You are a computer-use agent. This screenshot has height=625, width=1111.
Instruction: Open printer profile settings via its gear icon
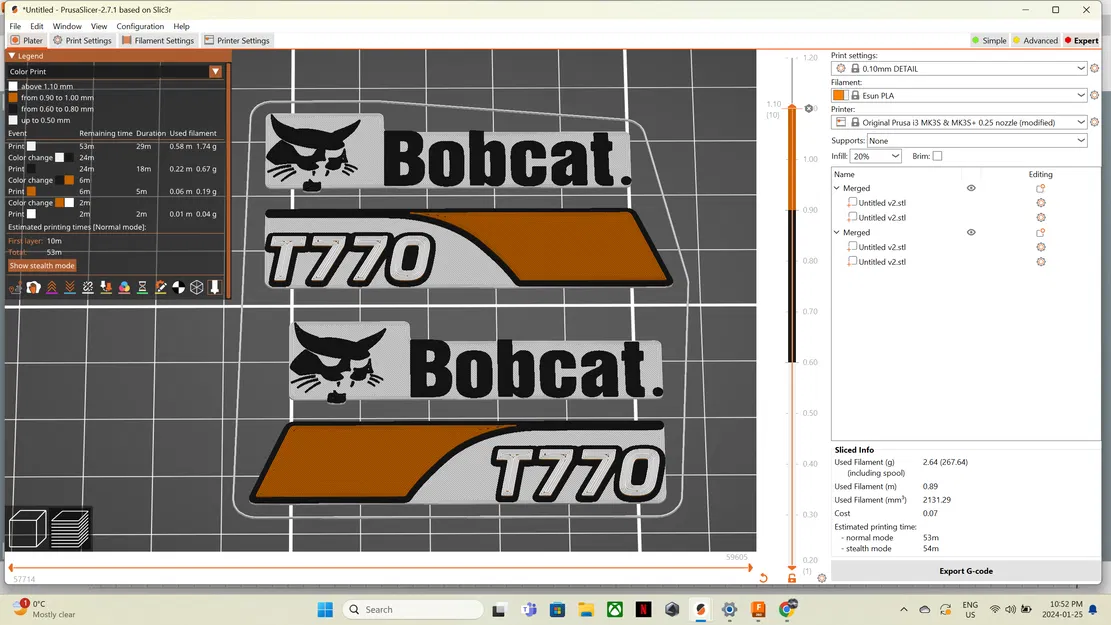pos(1095,121)
